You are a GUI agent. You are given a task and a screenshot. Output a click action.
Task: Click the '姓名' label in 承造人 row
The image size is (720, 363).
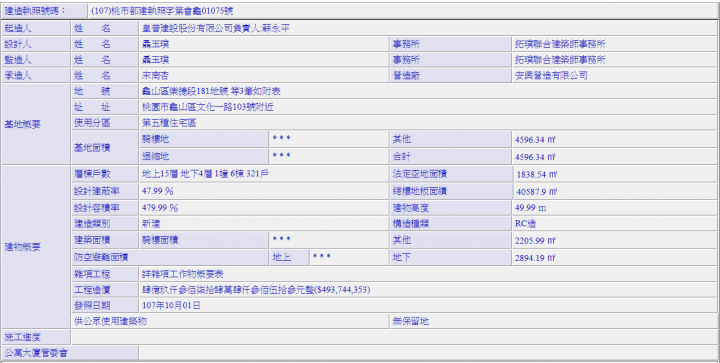point(92,75)
